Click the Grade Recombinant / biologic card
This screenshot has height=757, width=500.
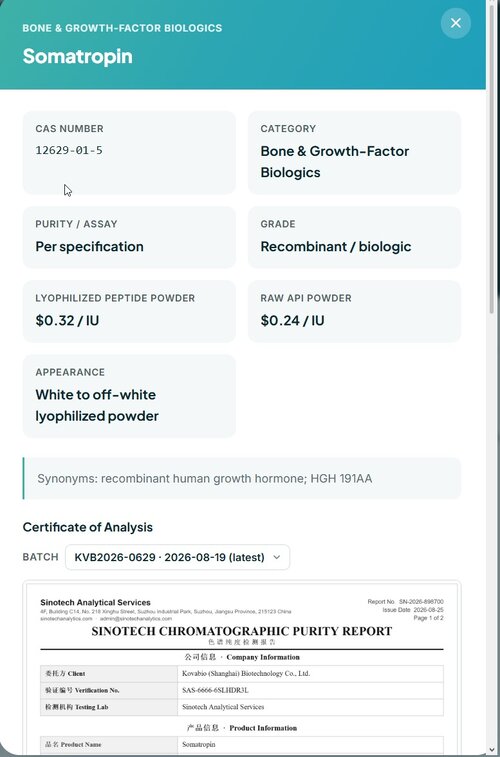tap(354, 237)
